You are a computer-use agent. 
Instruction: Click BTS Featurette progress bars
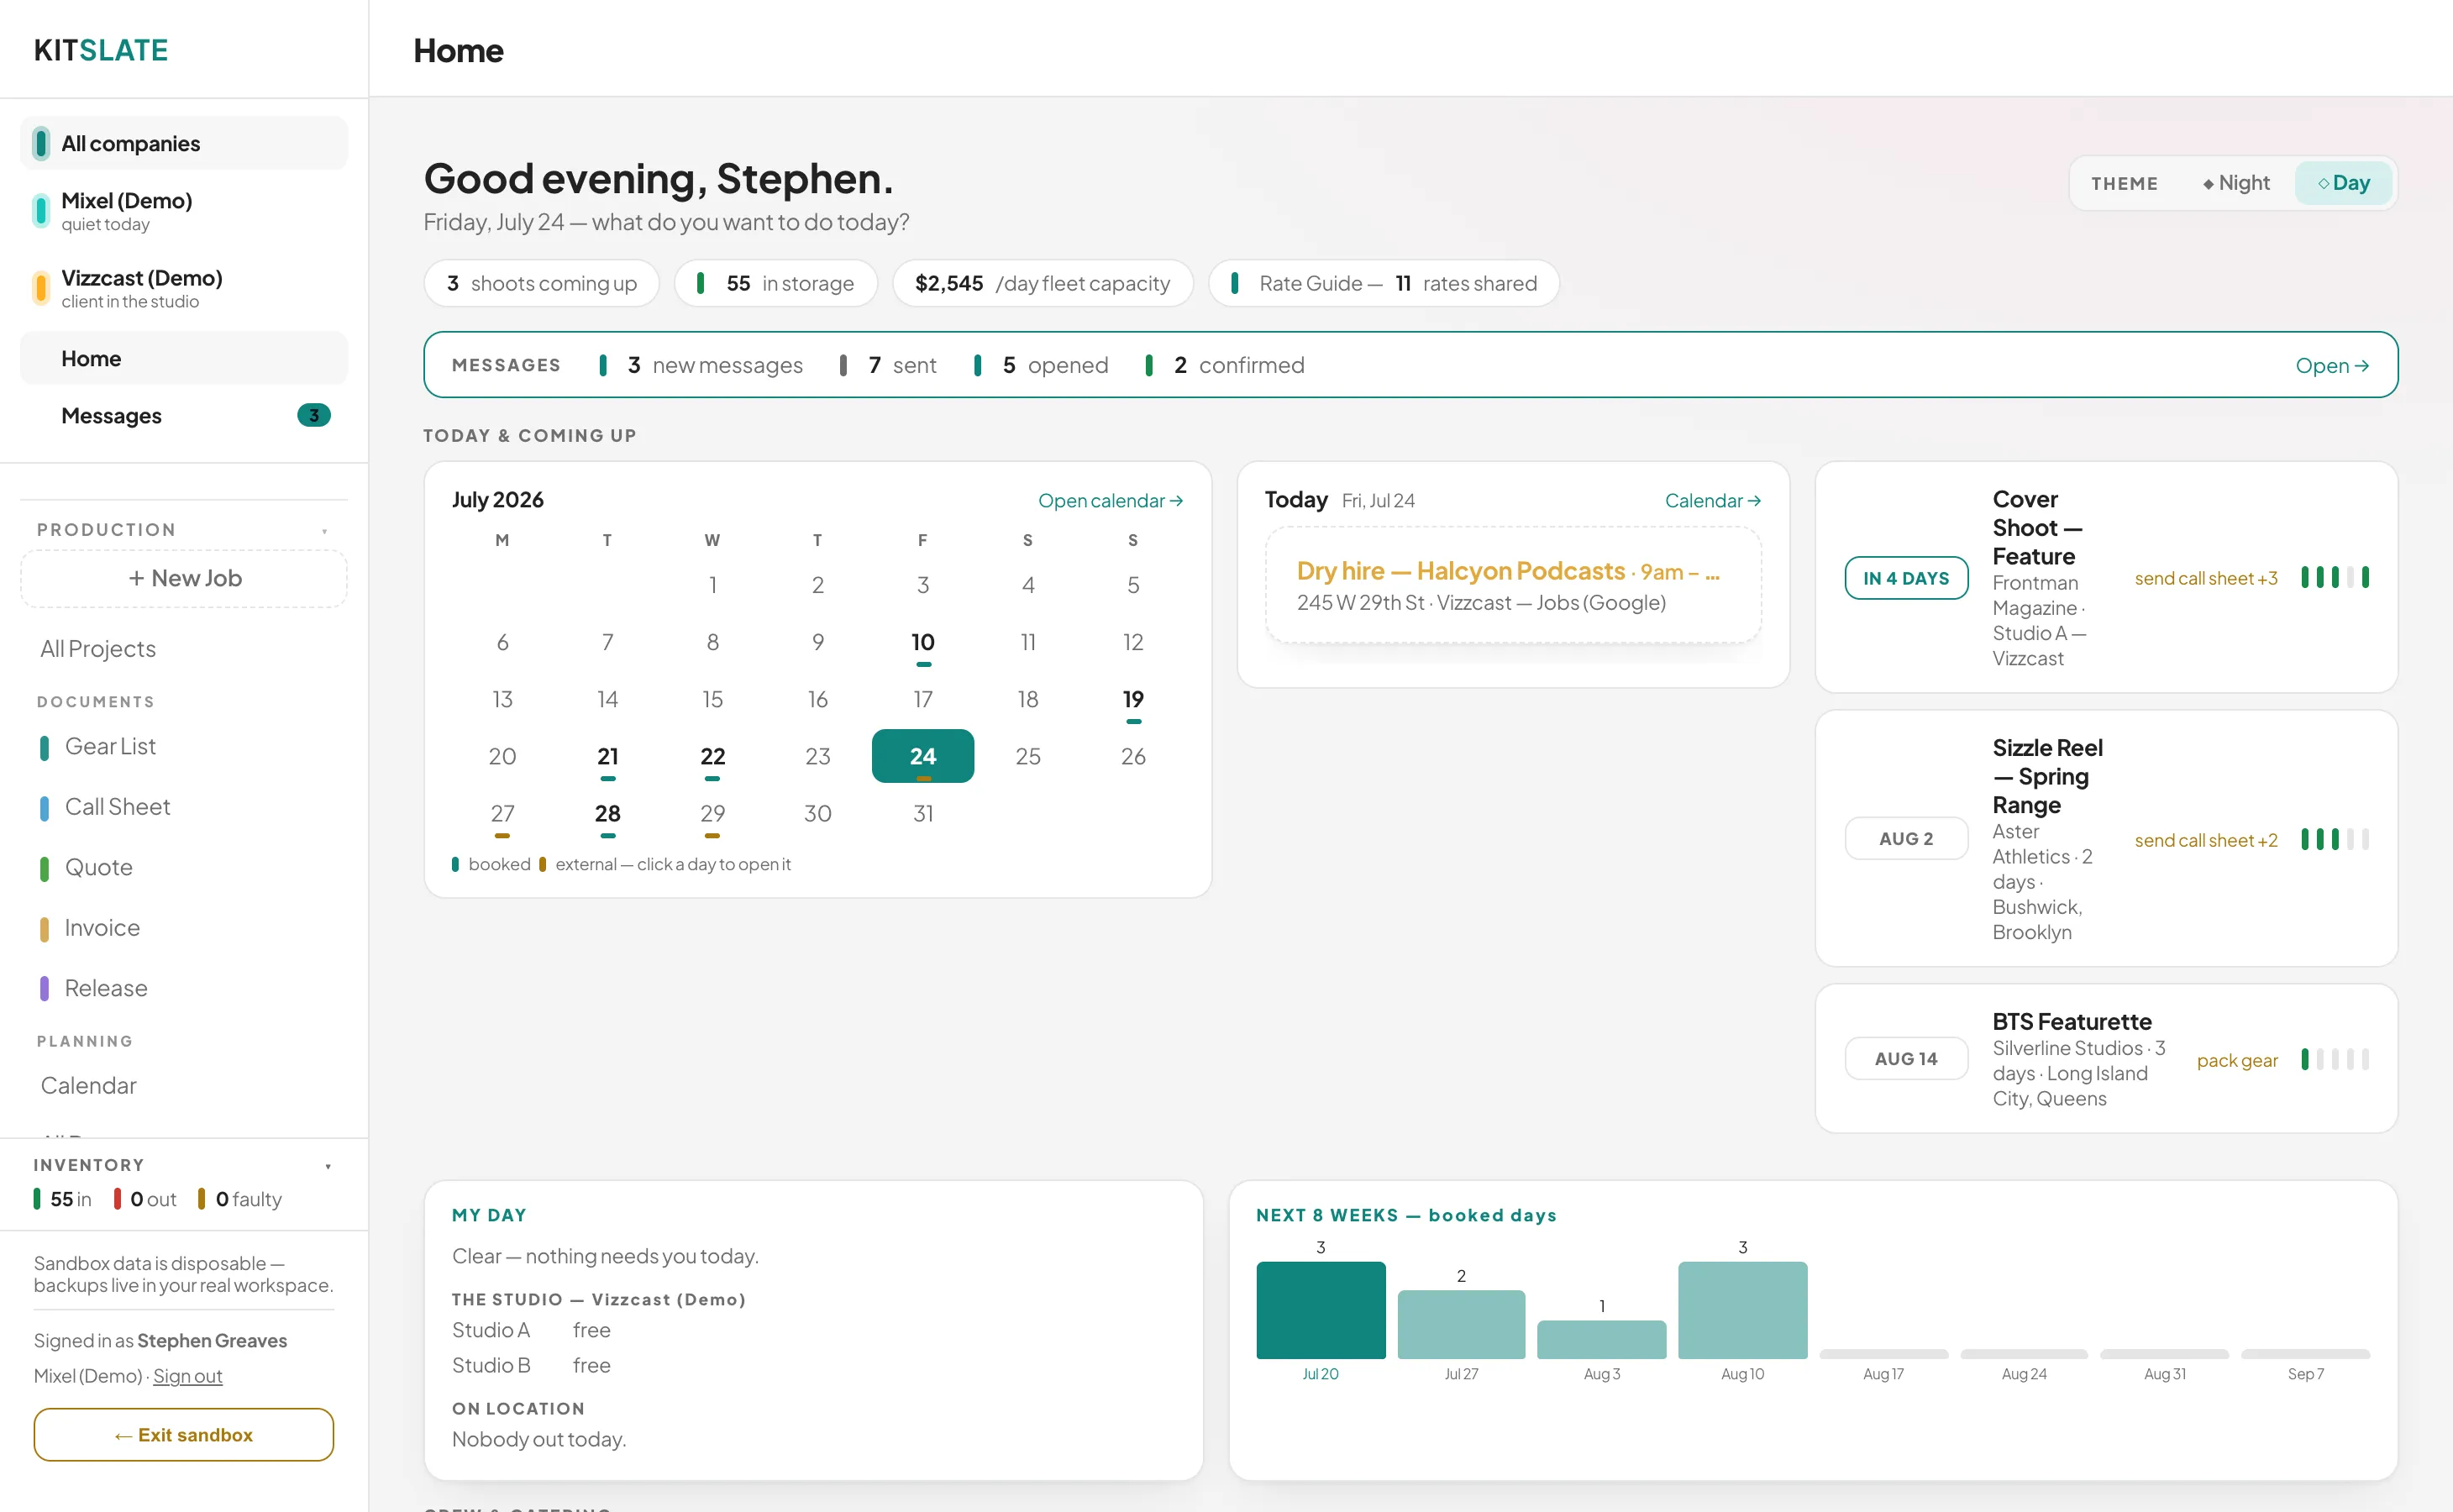[2334, 1059]
